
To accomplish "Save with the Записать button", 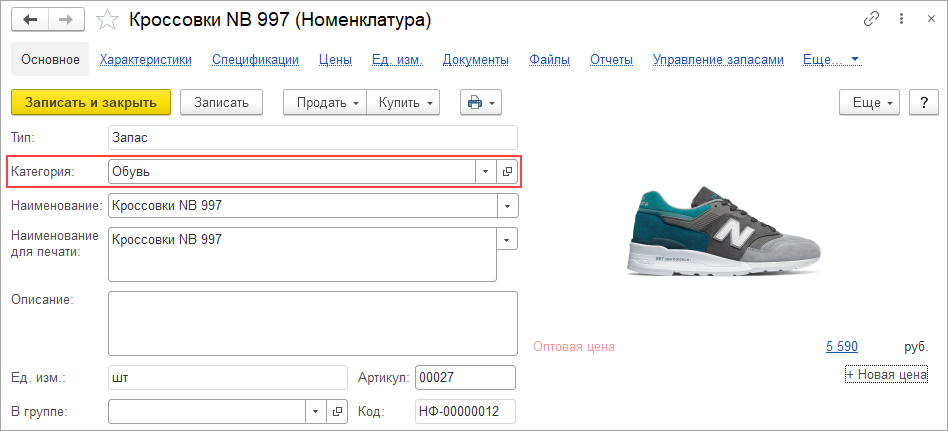I will click(221, 102).
